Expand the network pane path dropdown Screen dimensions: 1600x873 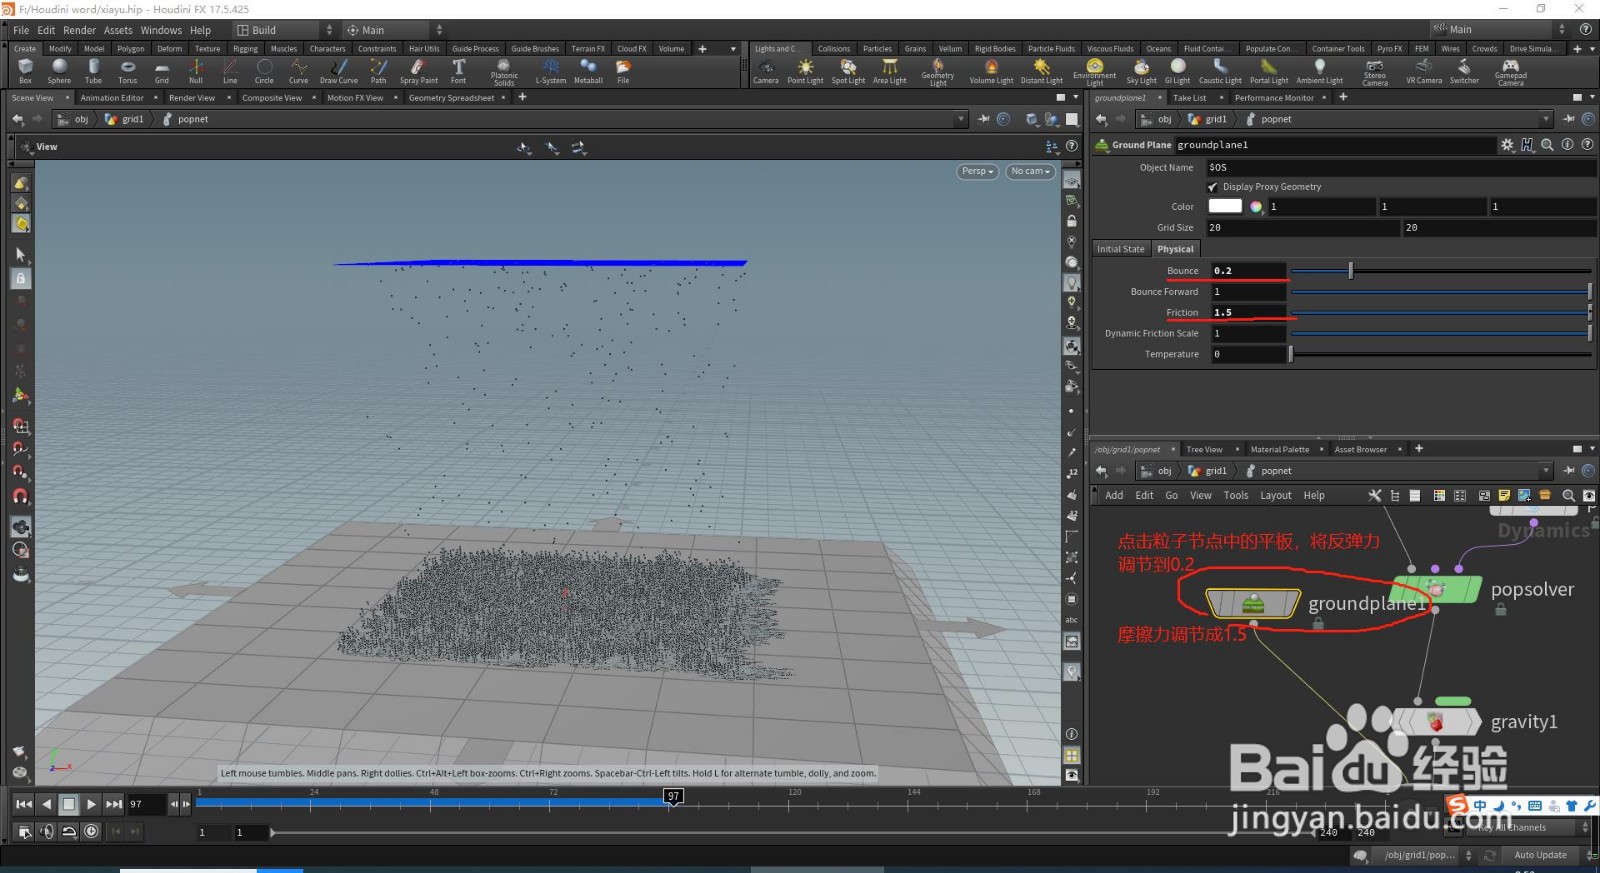click(1546, 471)
